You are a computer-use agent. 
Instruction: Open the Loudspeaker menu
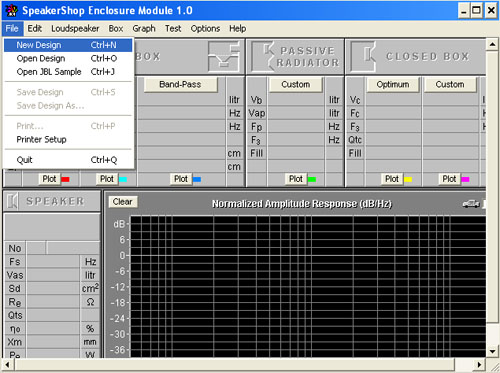[75, 29]
